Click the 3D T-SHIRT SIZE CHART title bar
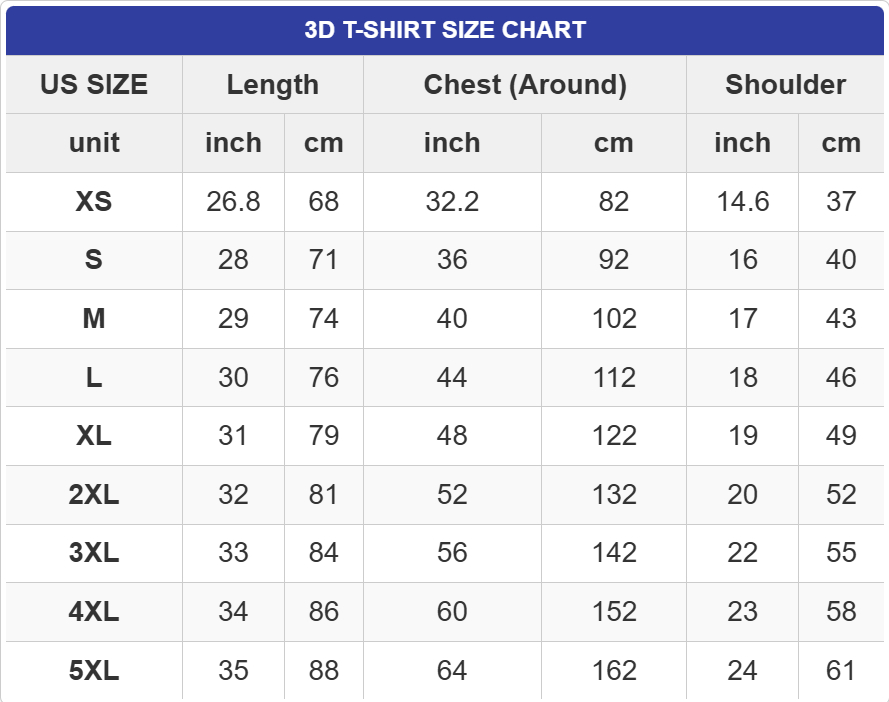Screen dimensions: 889x702 (x=445, y=30)
